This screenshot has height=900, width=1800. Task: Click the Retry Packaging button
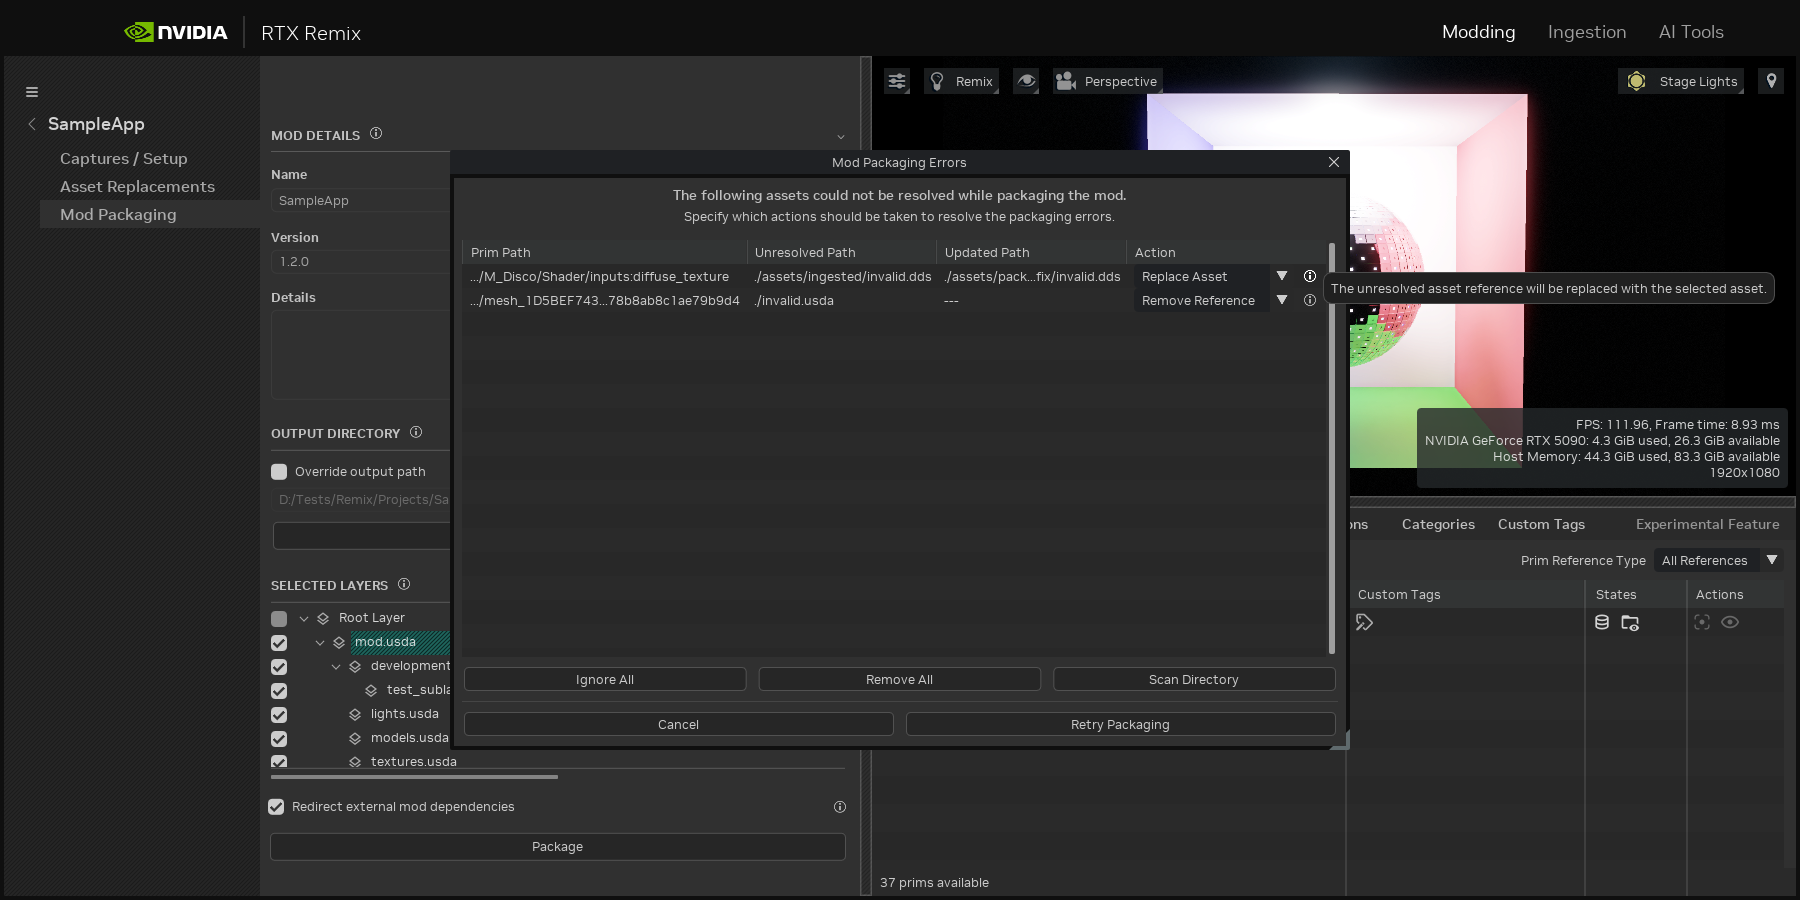coord(1119,724)
